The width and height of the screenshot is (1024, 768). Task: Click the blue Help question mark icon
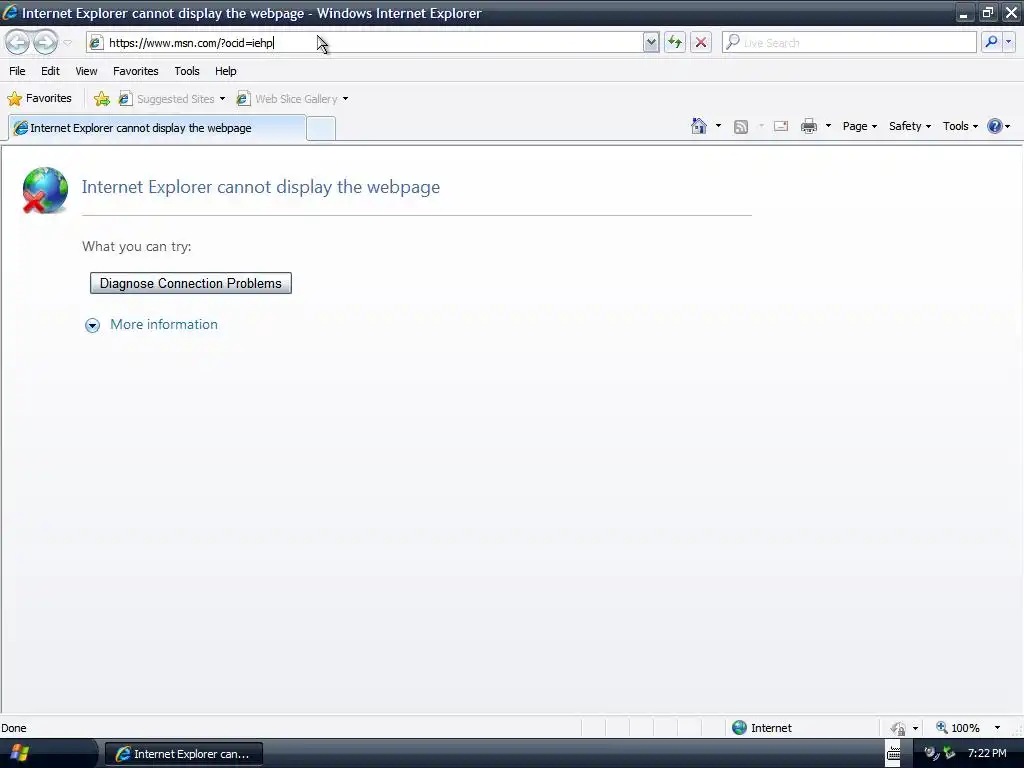(995, 126)
